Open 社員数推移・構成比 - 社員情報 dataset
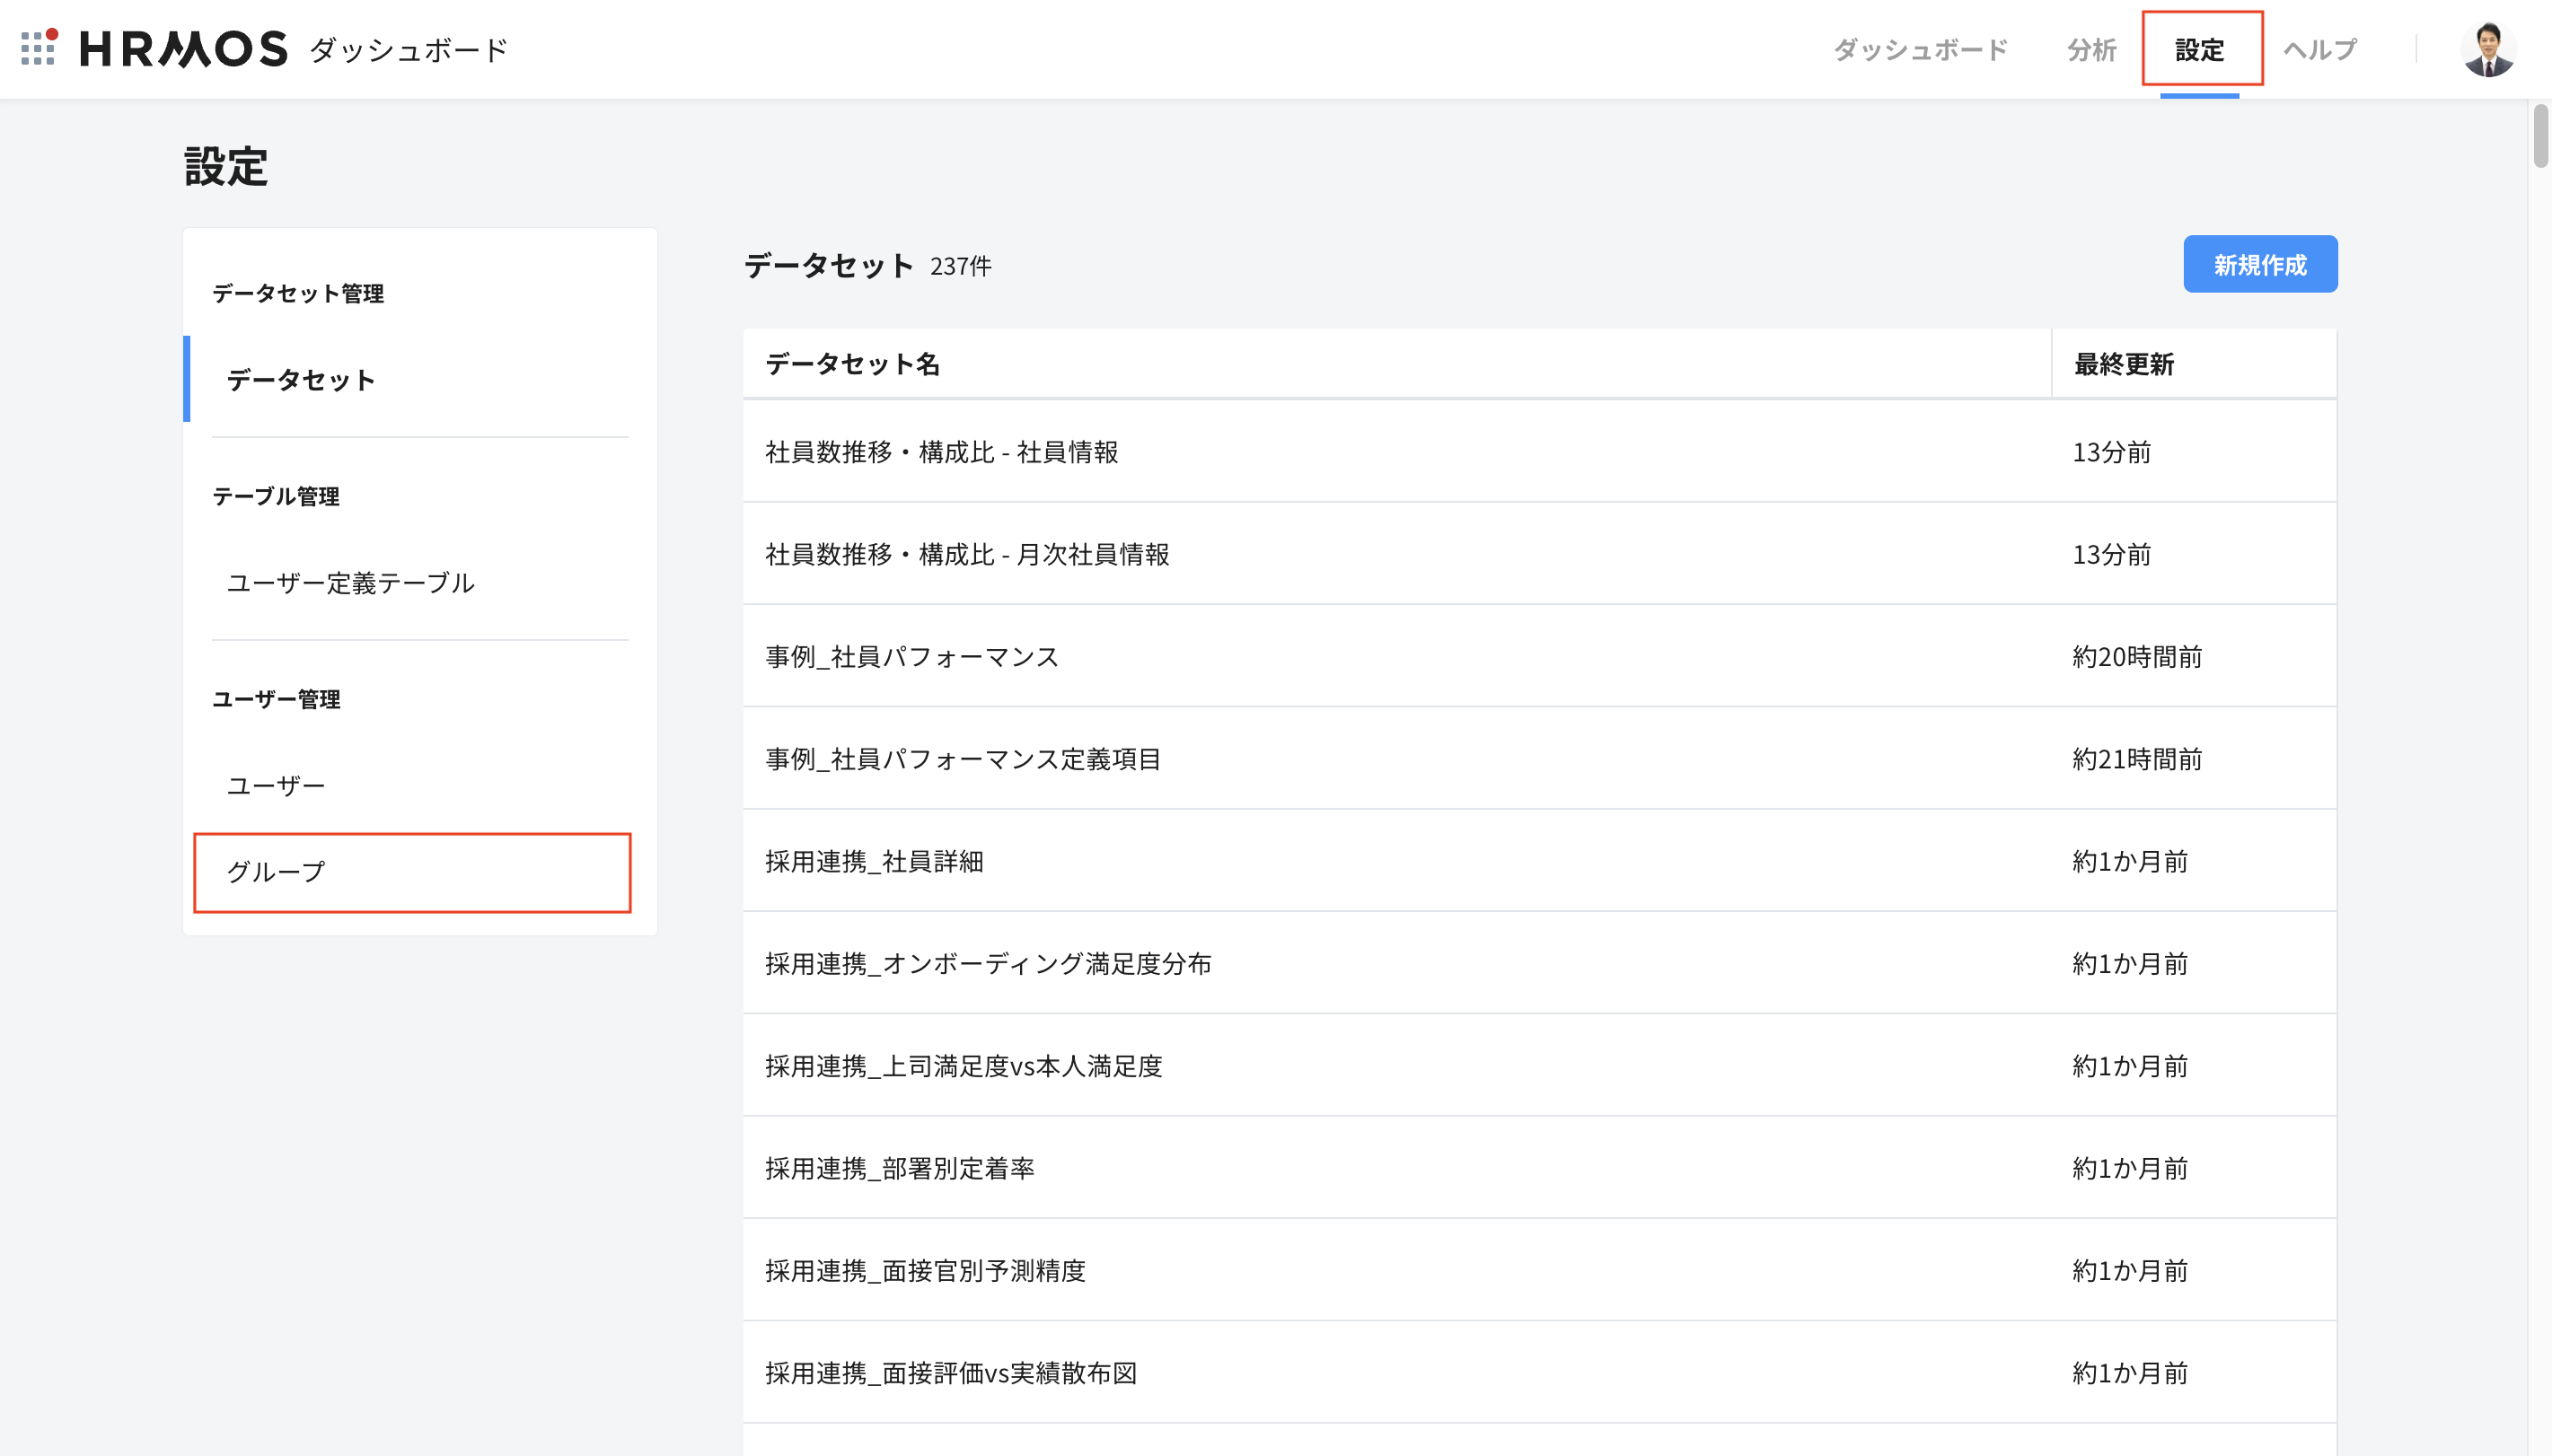2552x1456 pixels. tap(941, 452)
